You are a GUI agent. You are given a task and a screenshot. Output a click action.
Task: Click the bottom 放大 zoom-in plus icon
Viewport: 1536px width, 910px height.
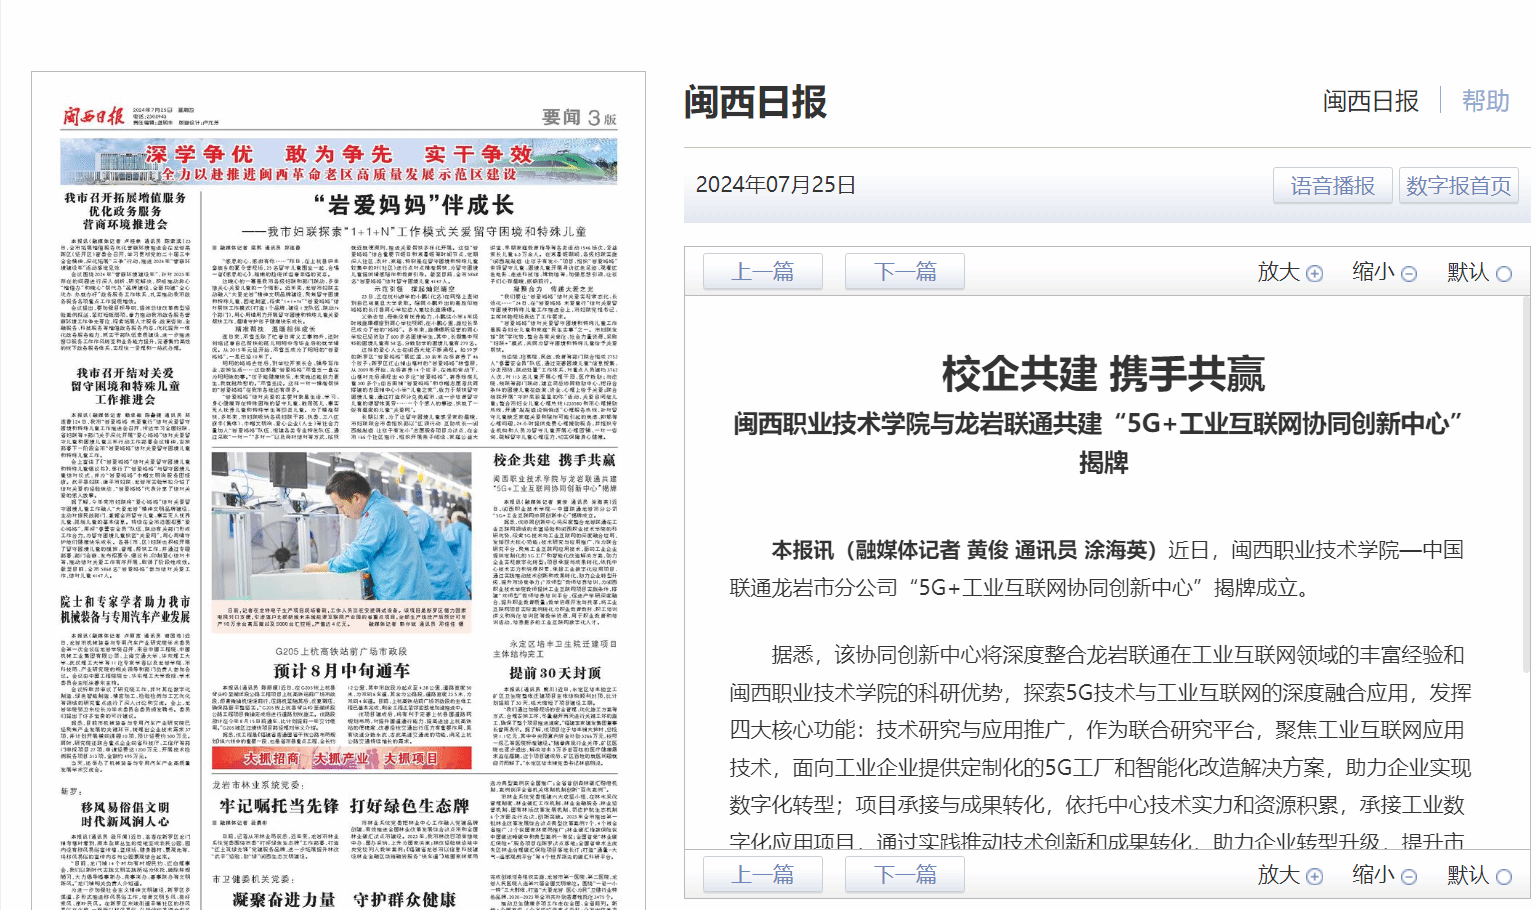[1314, 877]
